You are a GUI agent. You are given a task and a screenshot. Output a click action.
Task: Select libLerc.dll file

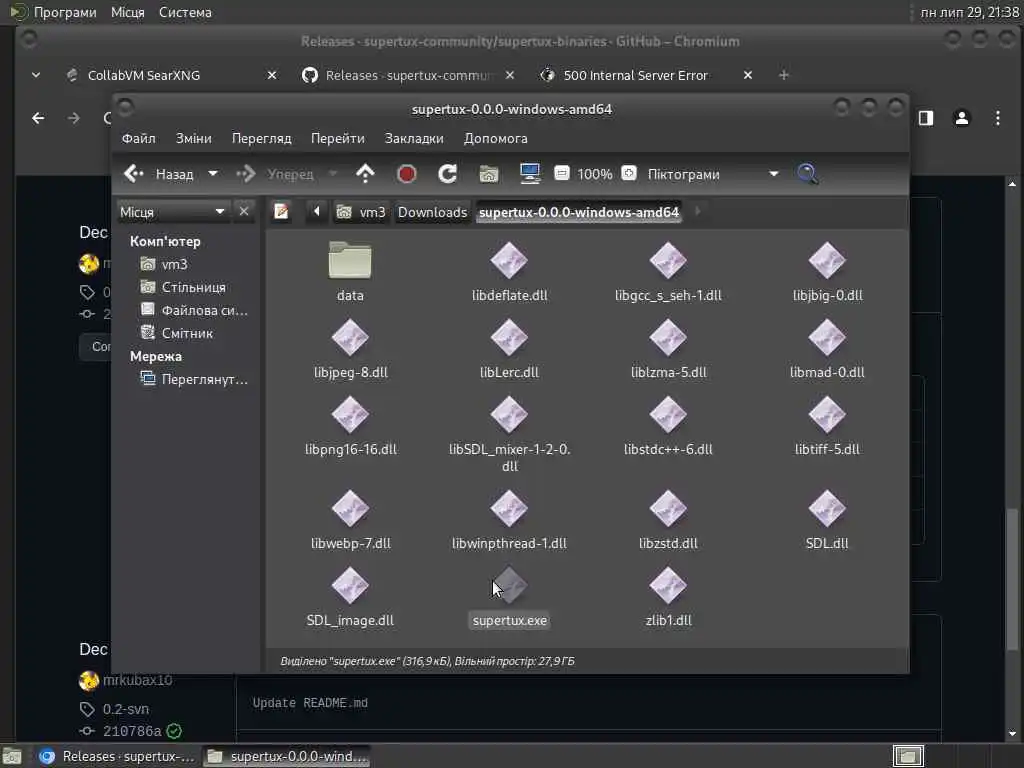click(509, 348)
